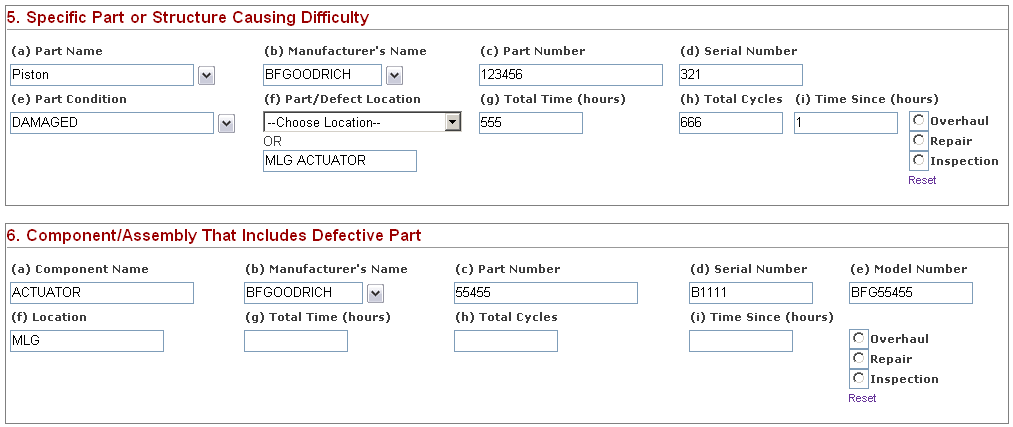Choose Overhaul radio button in section 6
The height and width of the screenshot is (427, 1013).
coord(858,338)
